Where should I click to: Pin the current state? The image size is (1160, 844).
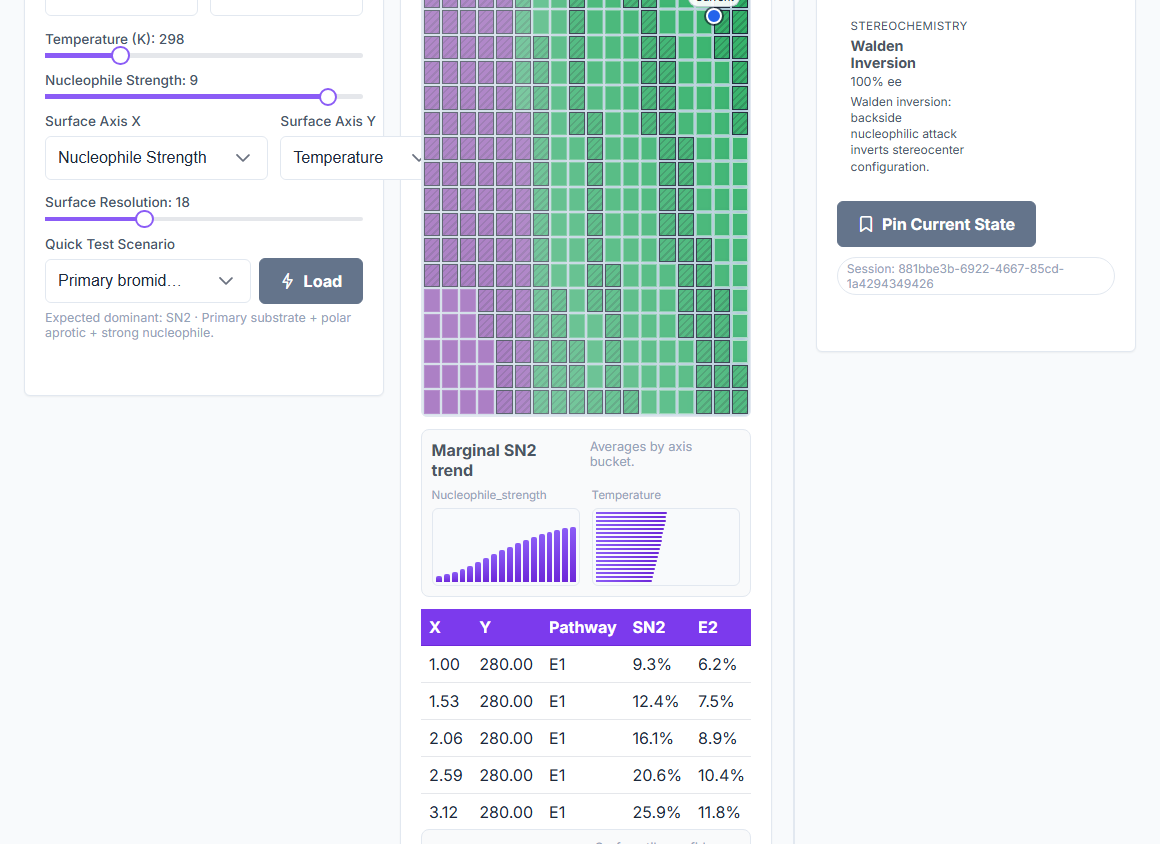[x=936, y=224]
